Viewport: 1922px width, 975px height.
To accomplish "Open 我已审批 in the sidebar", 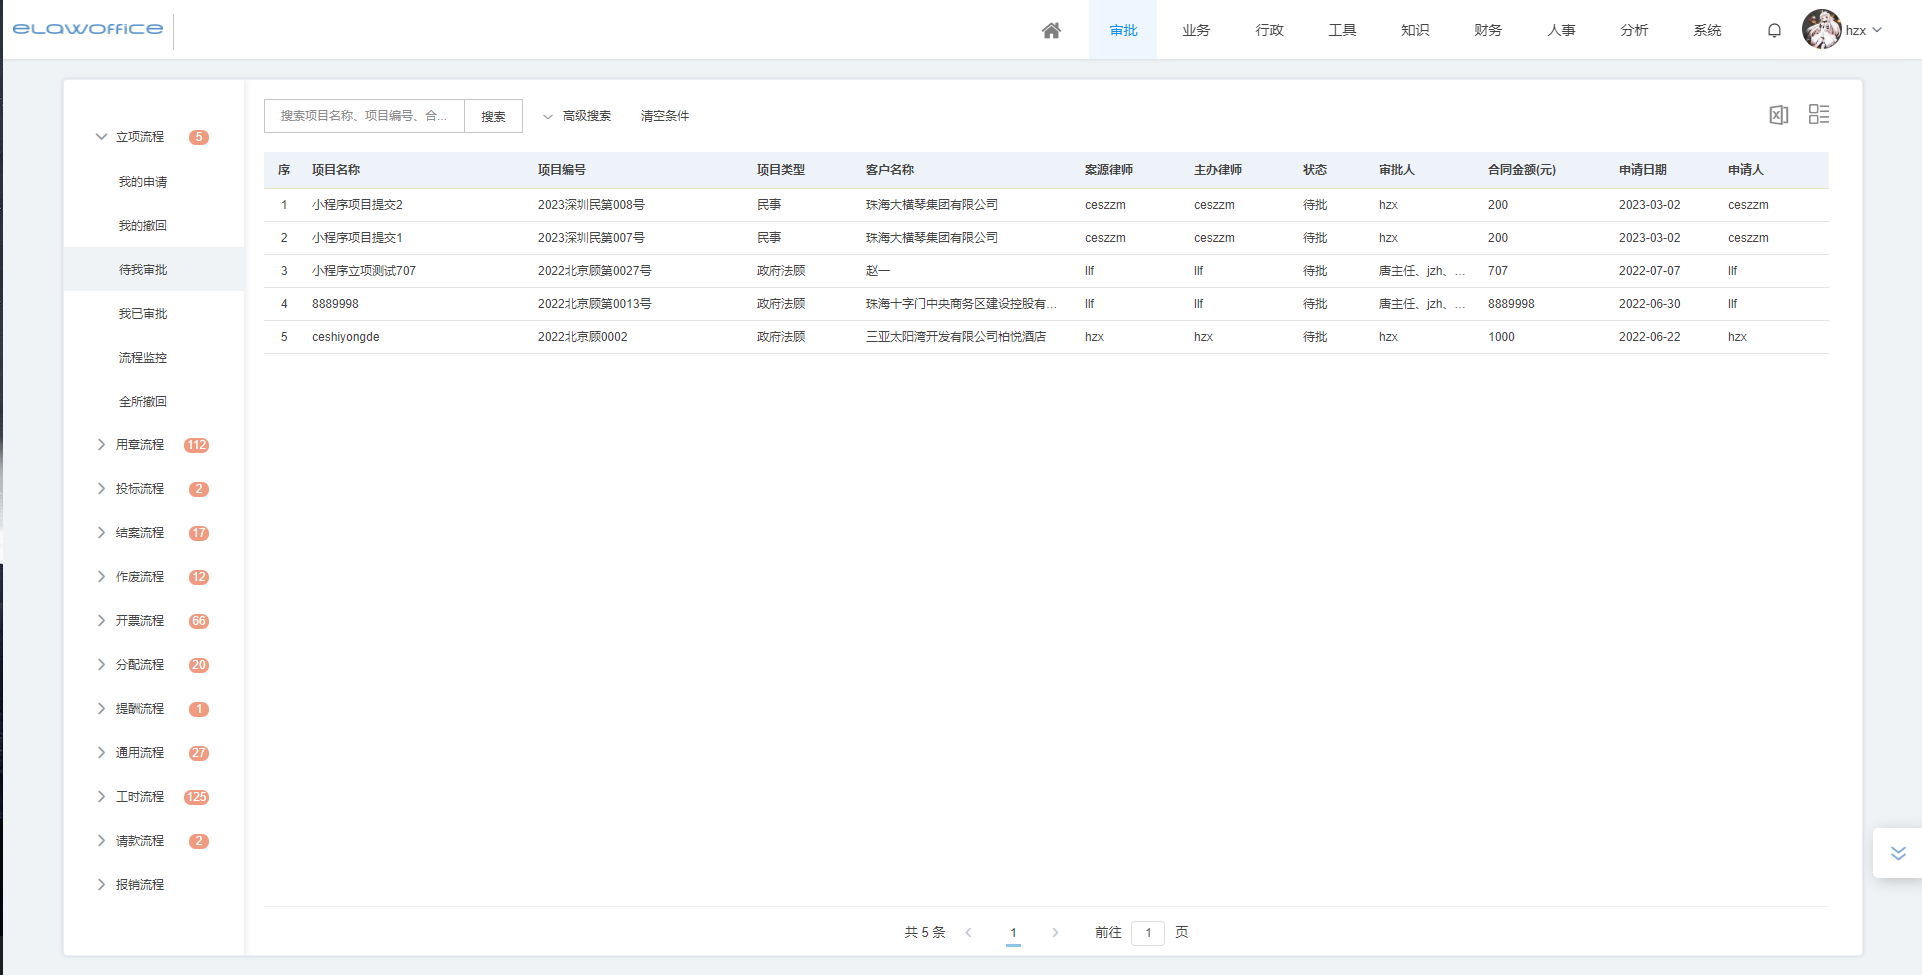I will (143, 314).
